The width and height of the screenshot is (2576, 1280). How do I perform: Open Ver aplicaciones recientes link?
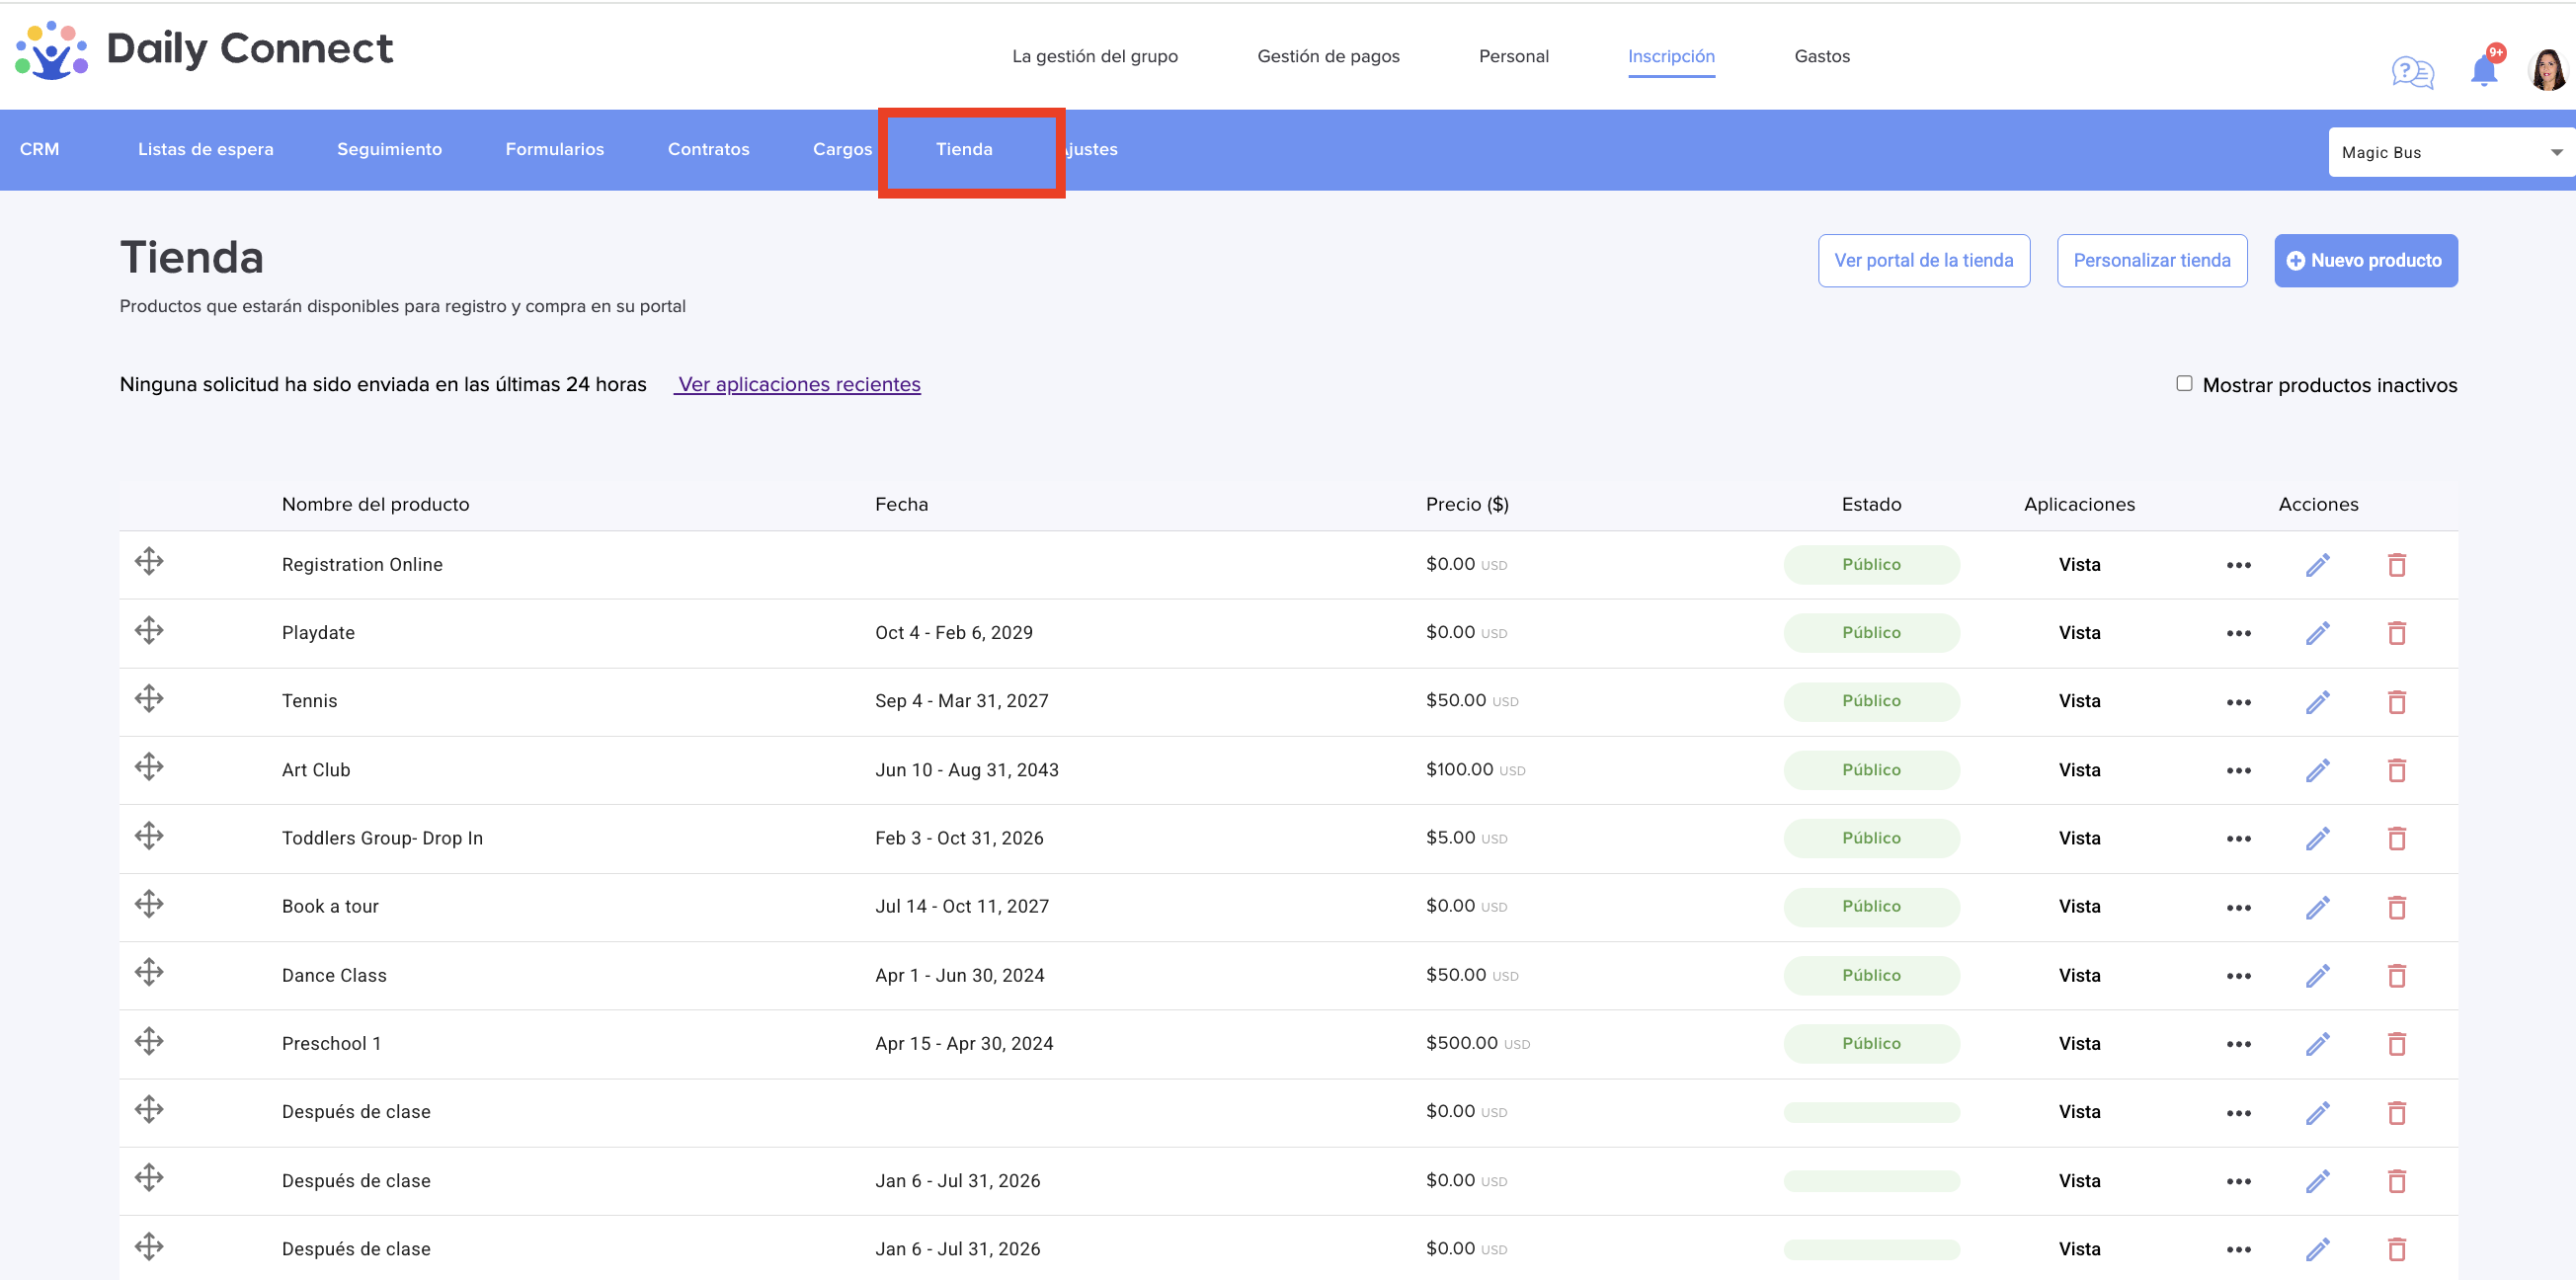click(798, 385)
